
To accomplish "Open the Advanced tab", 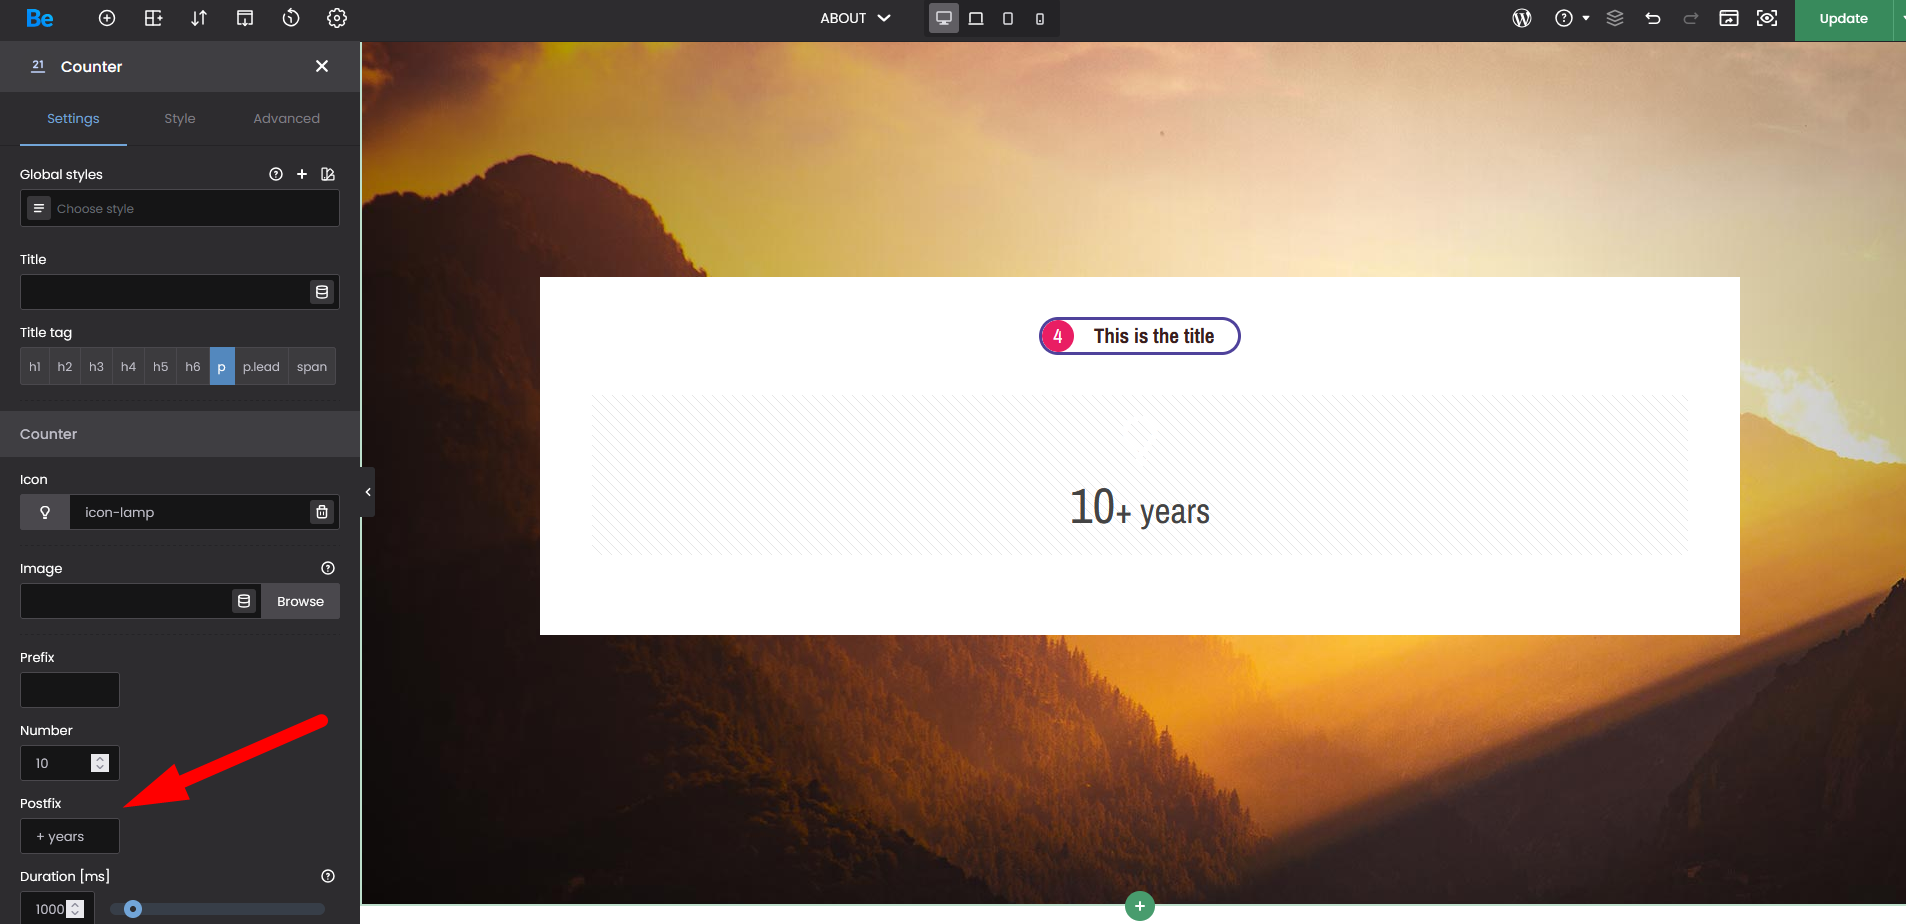I will pos(286,118).
